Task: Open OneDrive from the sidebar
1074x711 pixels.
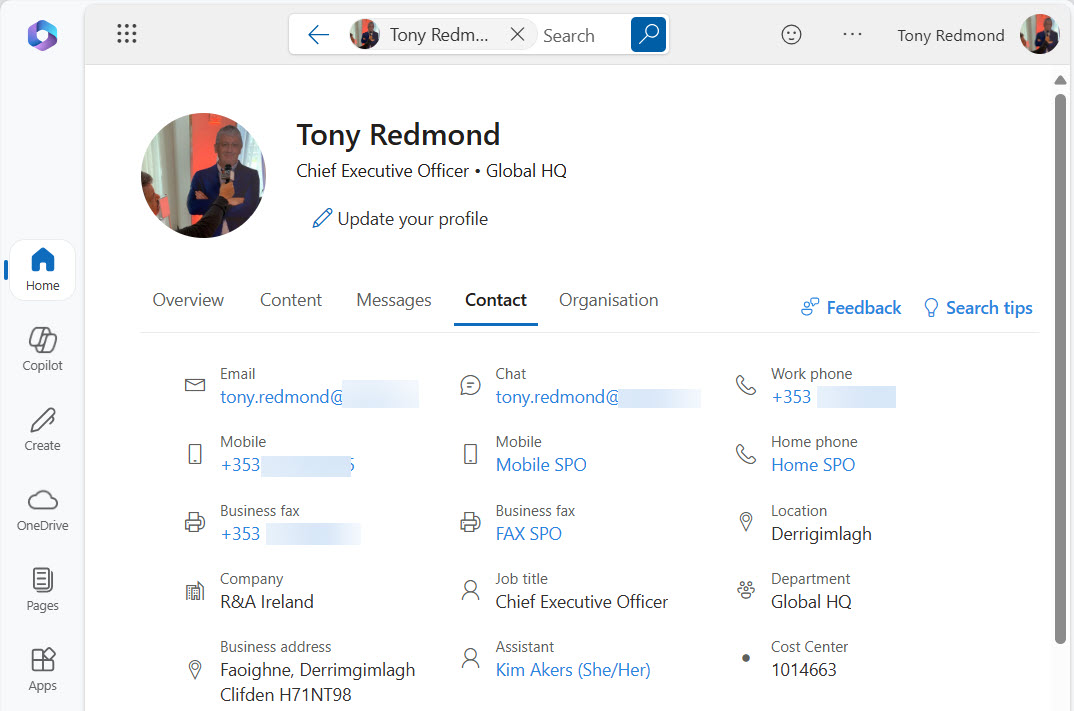Action: [42, 510]
